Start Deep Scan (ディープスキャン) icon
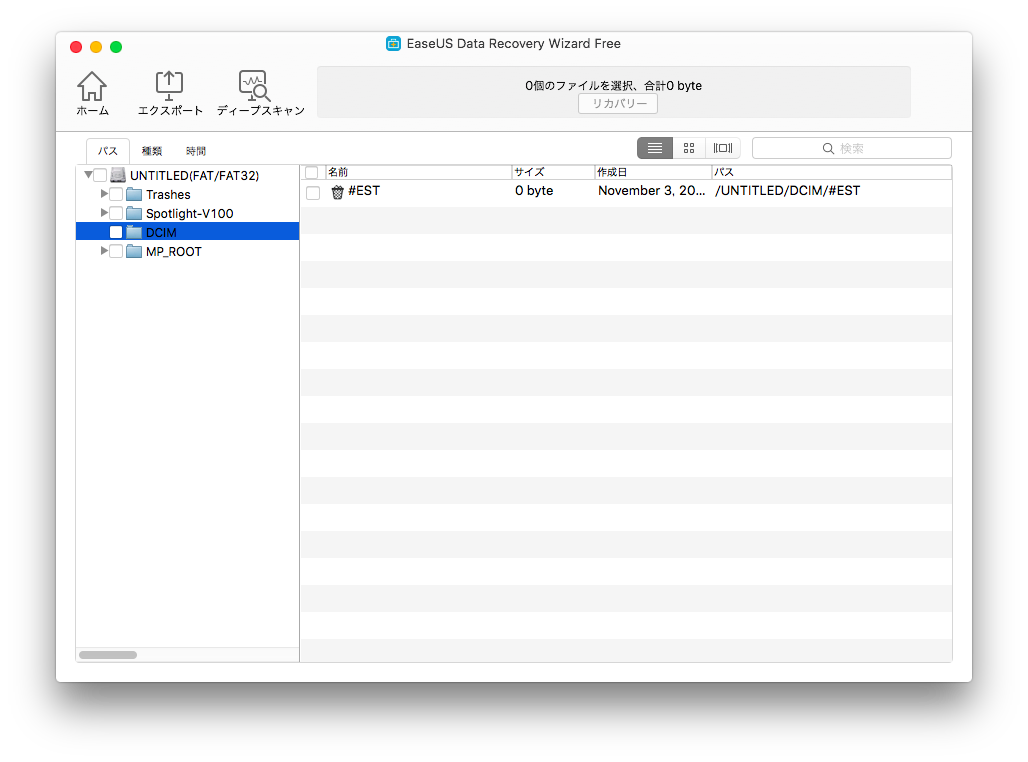Image resolution: width=1028 pixels, height=762 pixels. point(254,86)
